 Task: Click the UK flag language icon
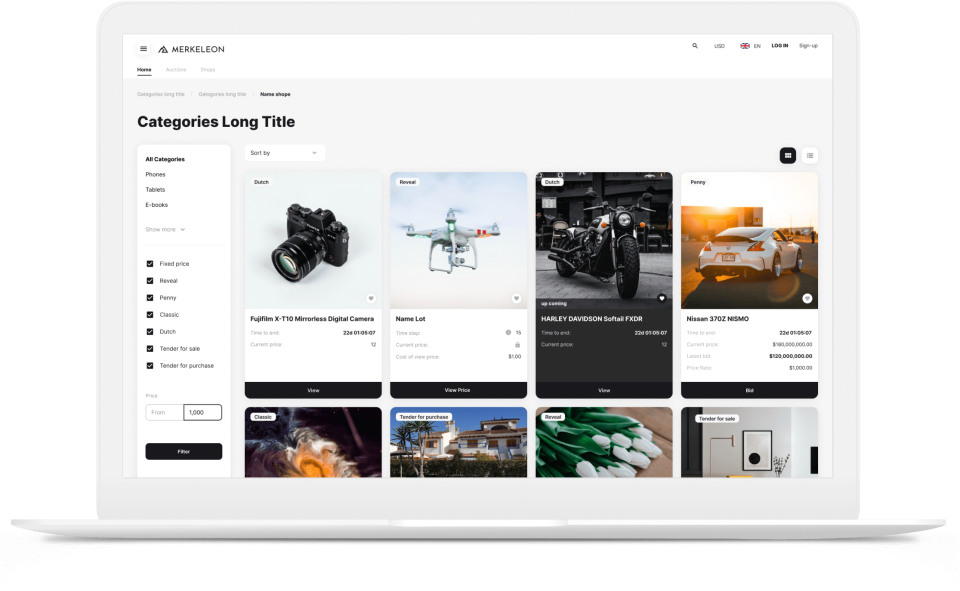744,46
